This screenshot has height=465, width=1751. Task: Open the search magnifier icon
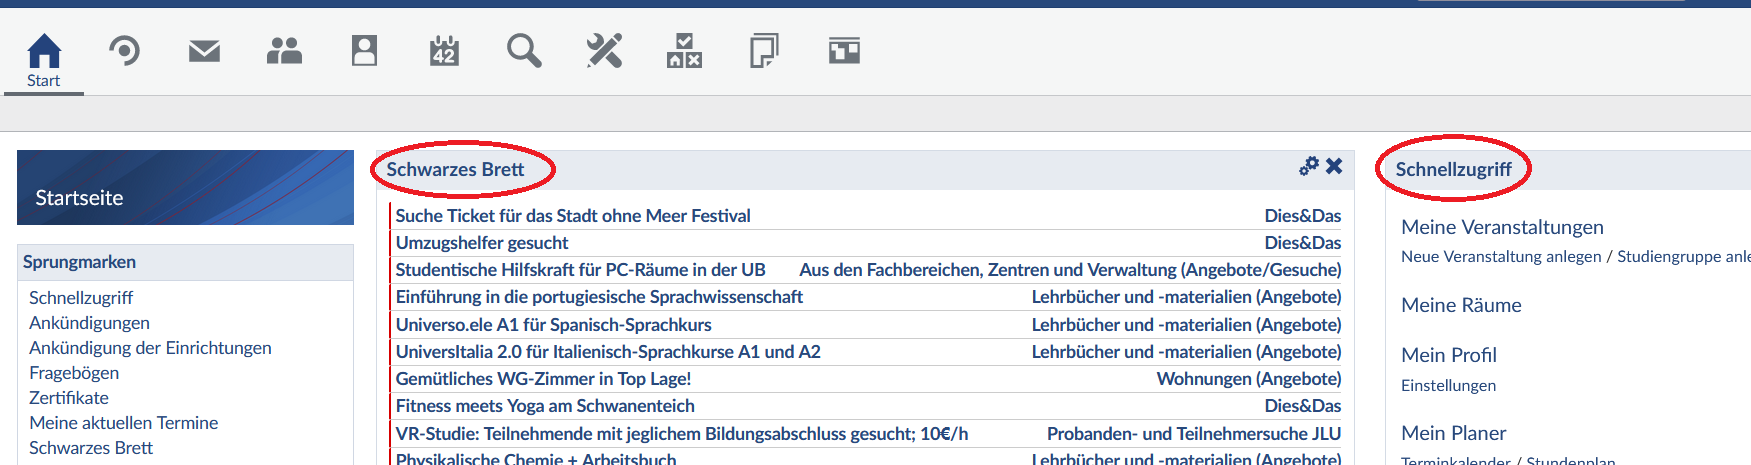[524, 51]
